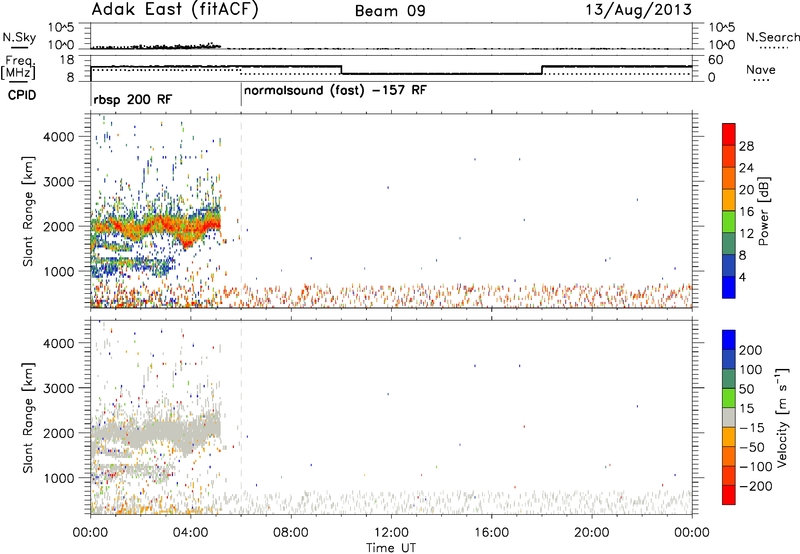Image resolution: width=800 pixels, height=554 pixels.
Task: Click the 'Nave' legend label
Action: [x=761, y=69]
